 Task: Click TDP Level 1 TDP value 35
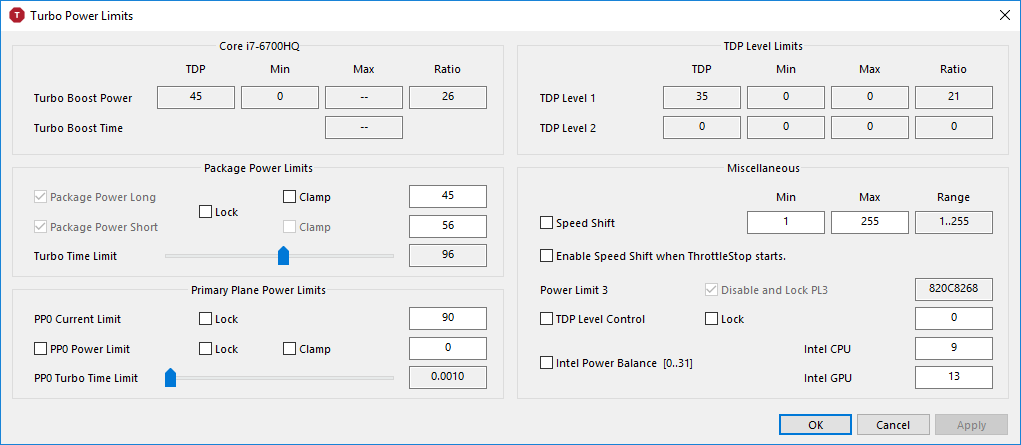pyautogui.click(x=702, y=98)
